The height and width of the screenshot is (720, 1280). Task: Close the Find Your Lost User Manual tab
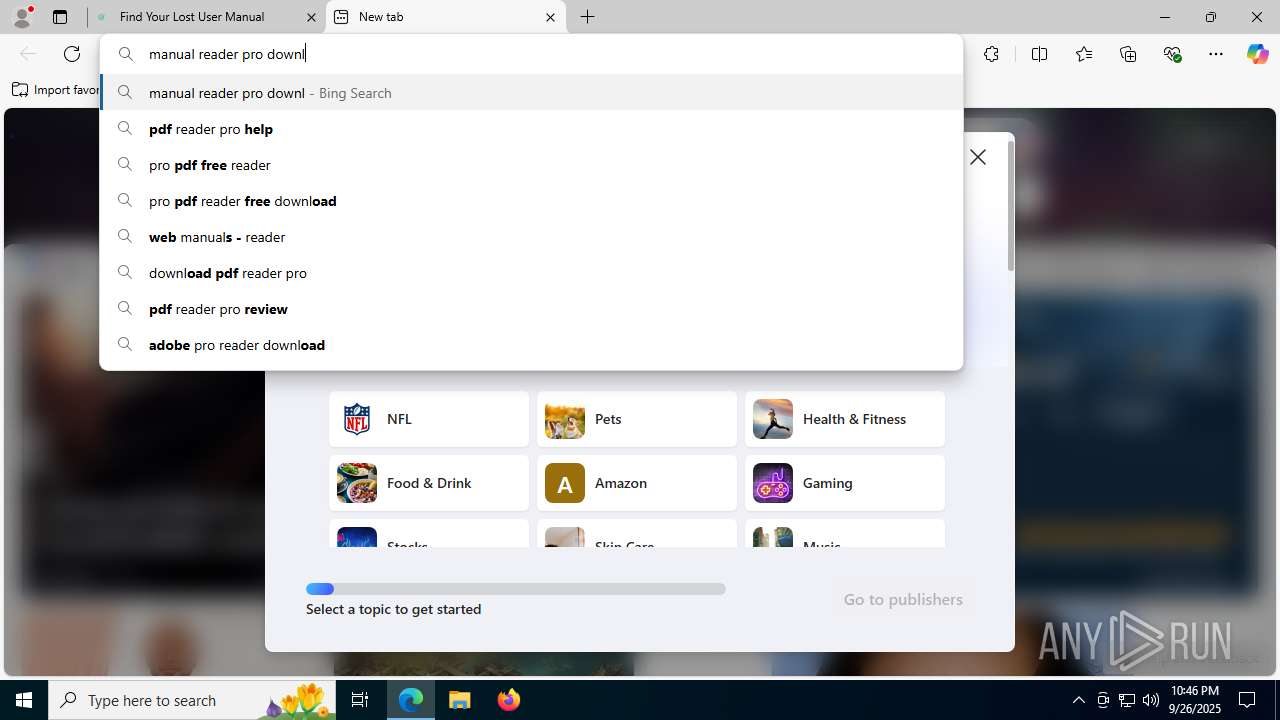point(312,17)
